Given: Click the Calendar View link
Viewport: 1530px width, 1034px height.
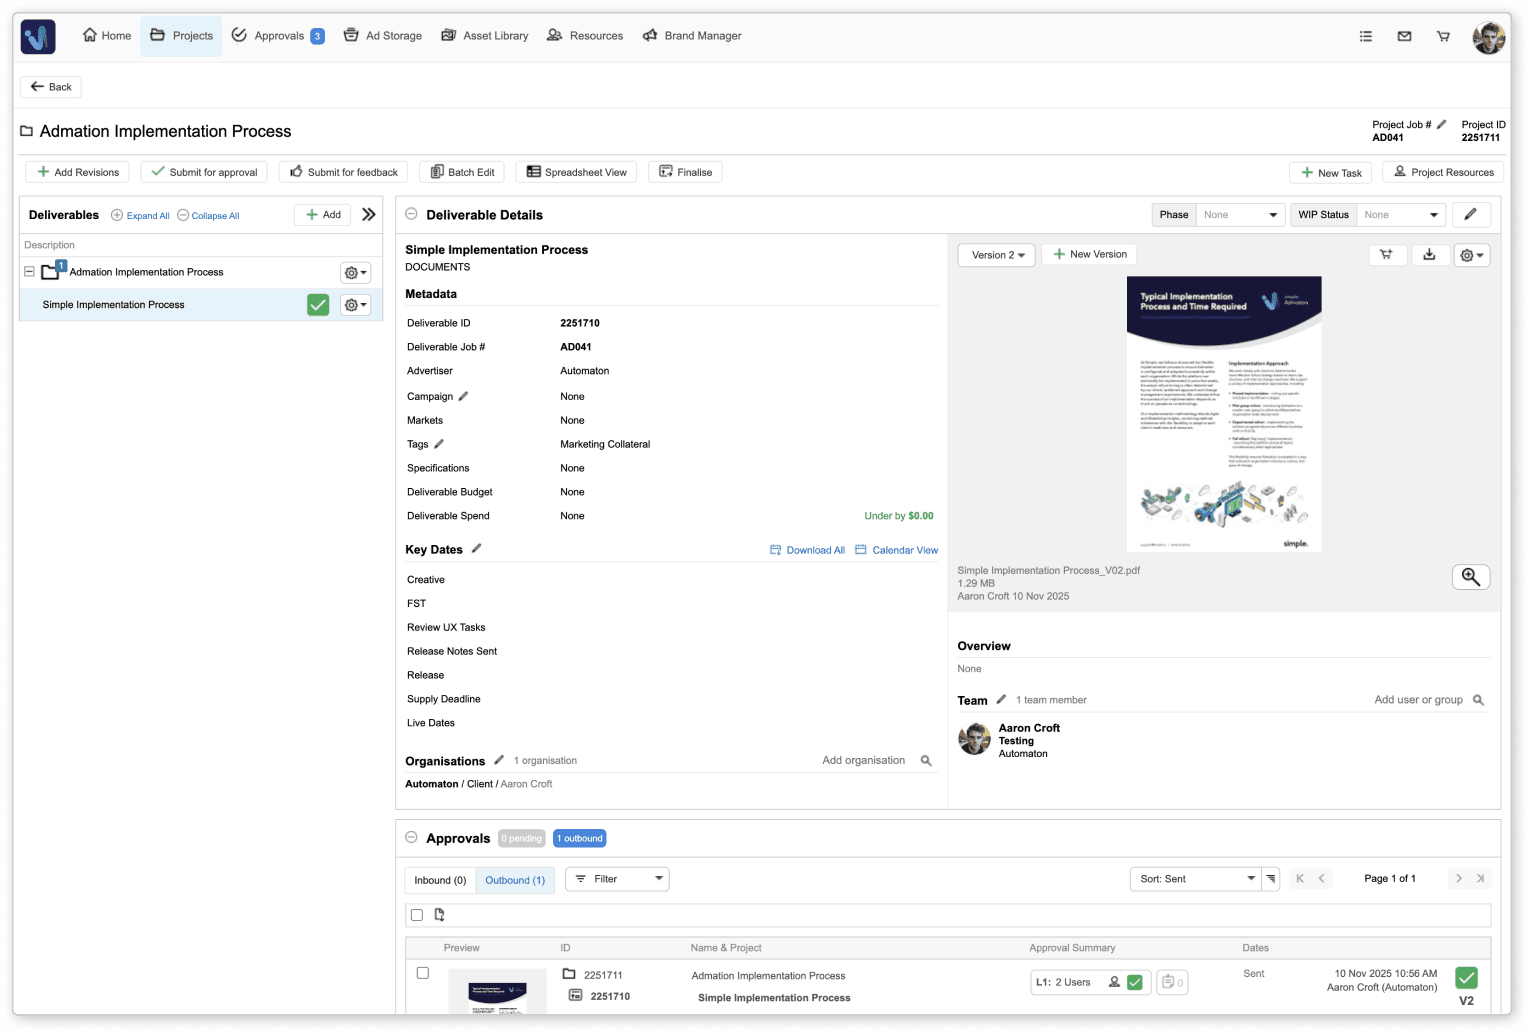Looking at the screenshot, I should [897, 550].
